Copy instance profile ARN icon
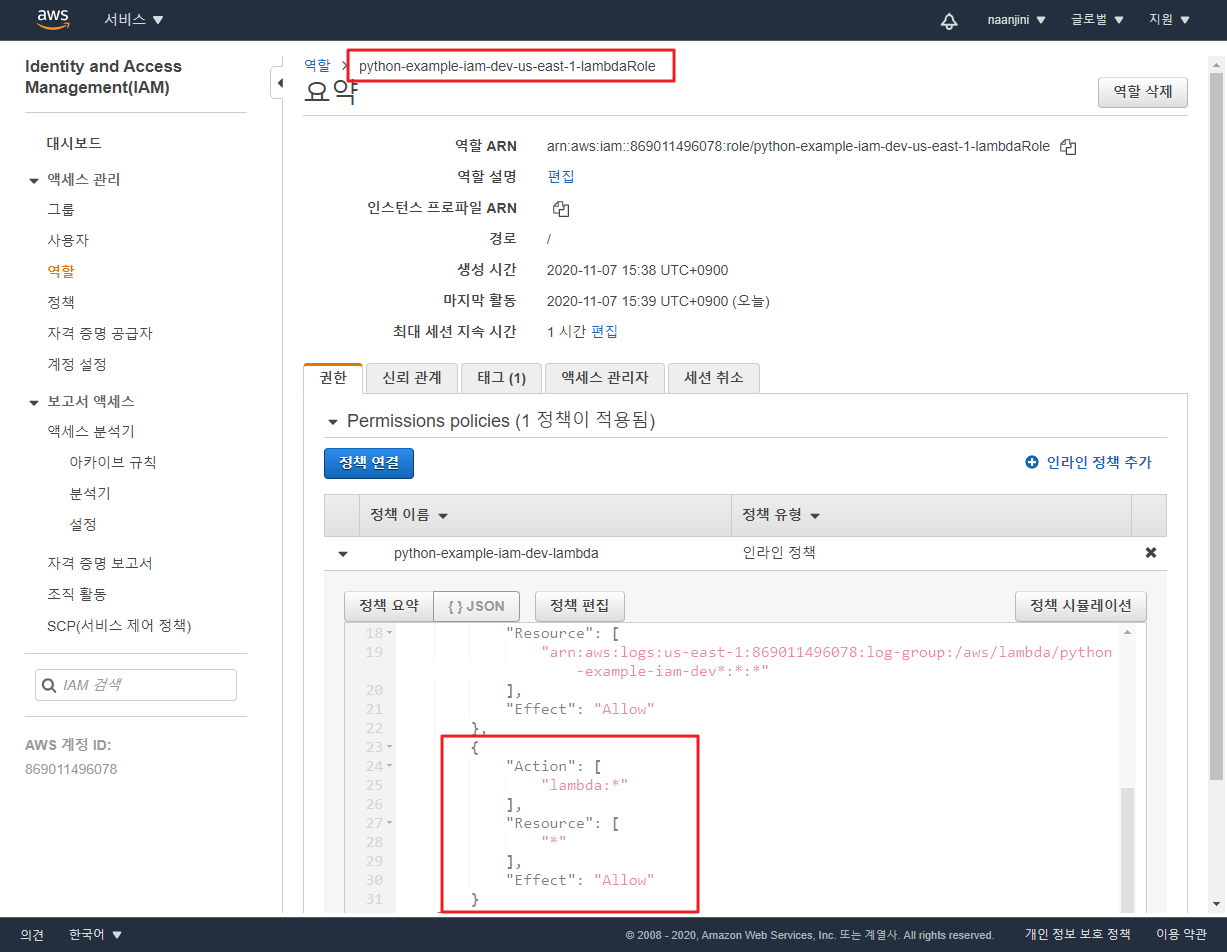 [x=561, y=209]
